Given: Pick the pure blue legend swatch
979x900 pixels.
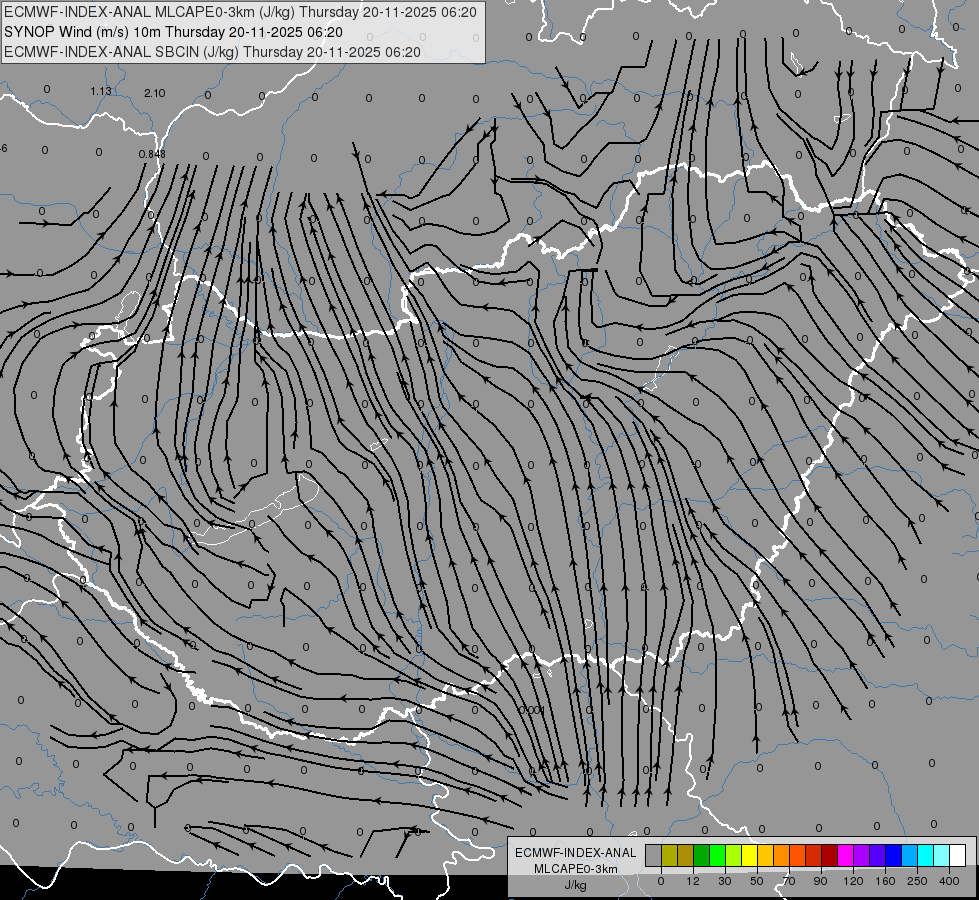Looking at the screenshot, I should [x=893, y=855].
